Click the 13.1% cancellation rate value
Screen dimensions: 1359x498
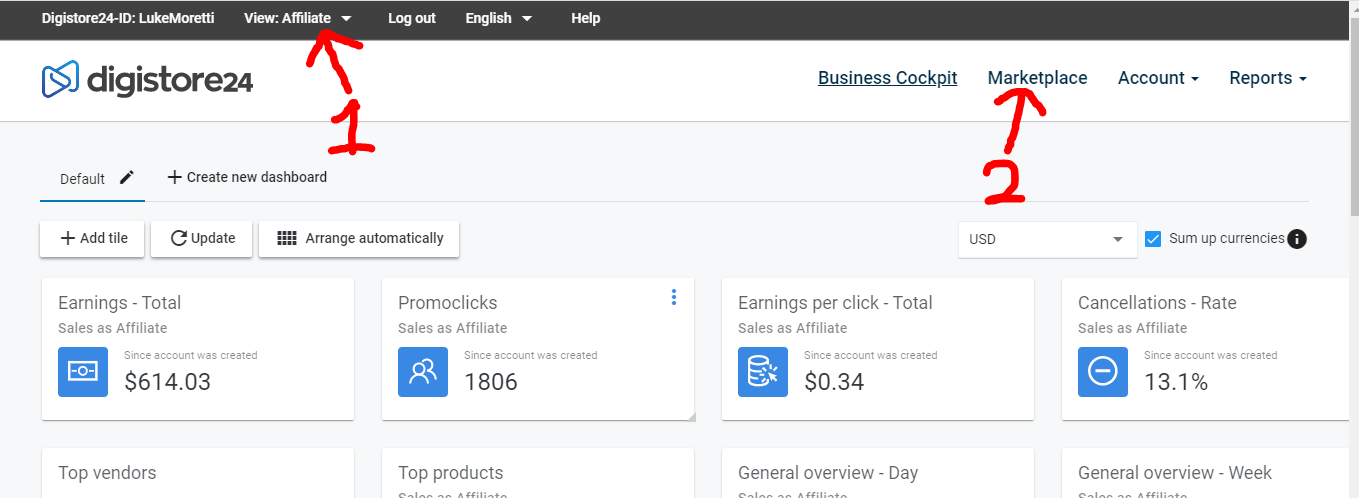pos(1176,381)
